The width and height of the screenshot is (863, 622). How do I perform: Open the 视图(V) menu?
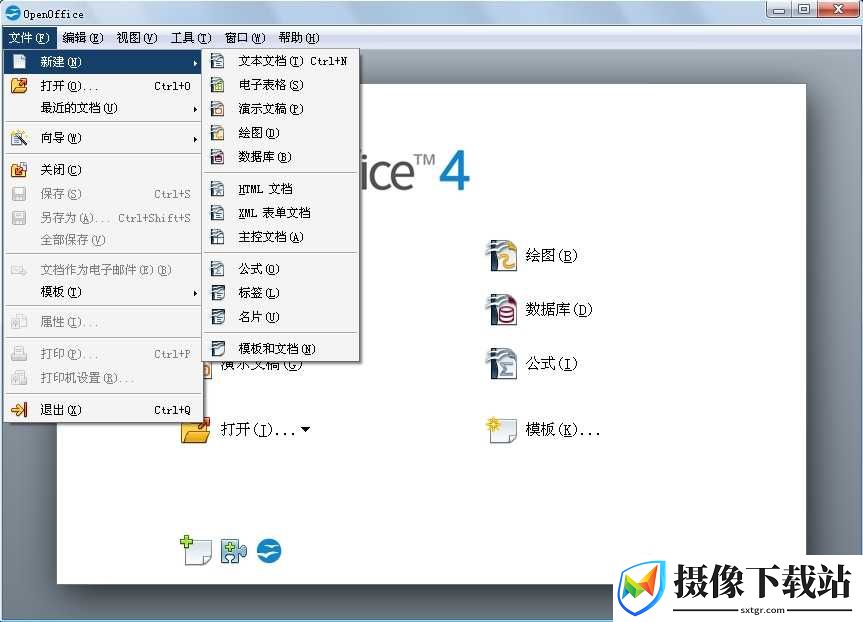click(137, 38)
